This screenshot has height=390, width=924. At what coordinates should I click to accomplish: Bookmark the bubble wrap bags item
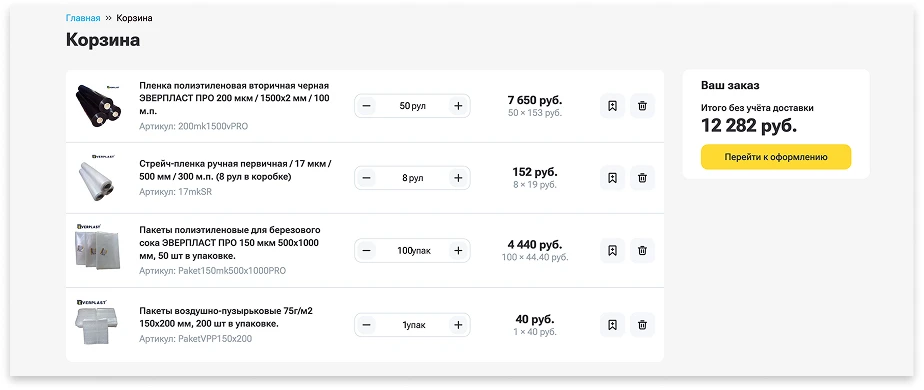612,325
